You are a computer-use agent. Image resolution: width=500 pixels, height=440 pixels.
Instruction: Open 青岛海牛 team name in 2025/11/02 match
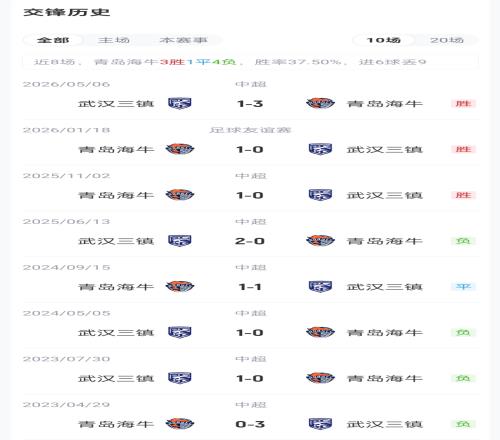116,195
